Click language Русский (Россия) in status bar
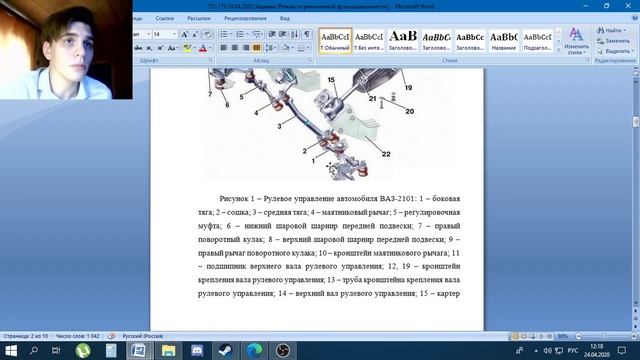The height and width of the screenshot is (360, 640). coord(143,336)
